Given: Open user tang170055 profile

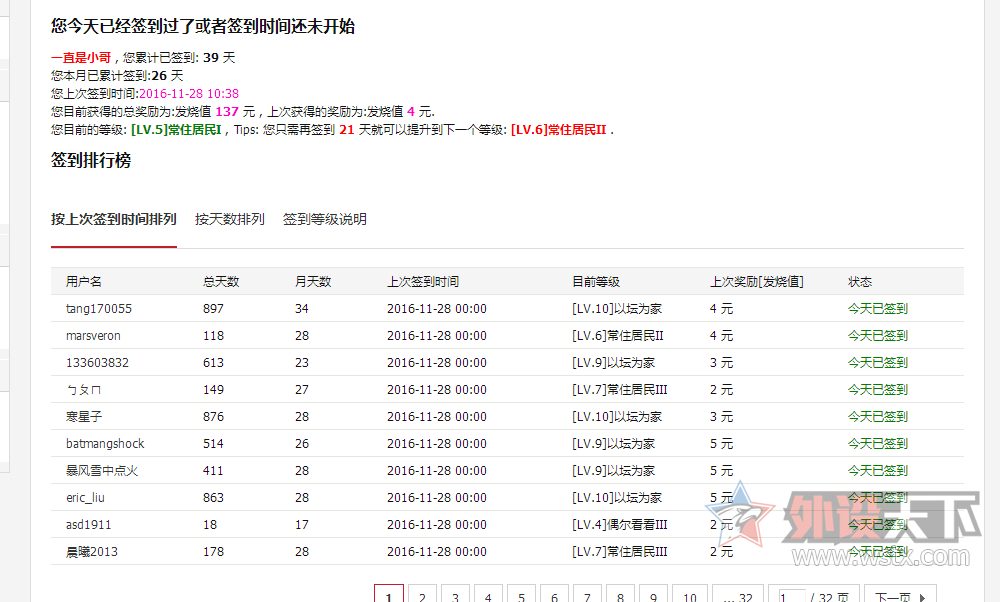Looking at the screenshot, I should click(98, 309).
